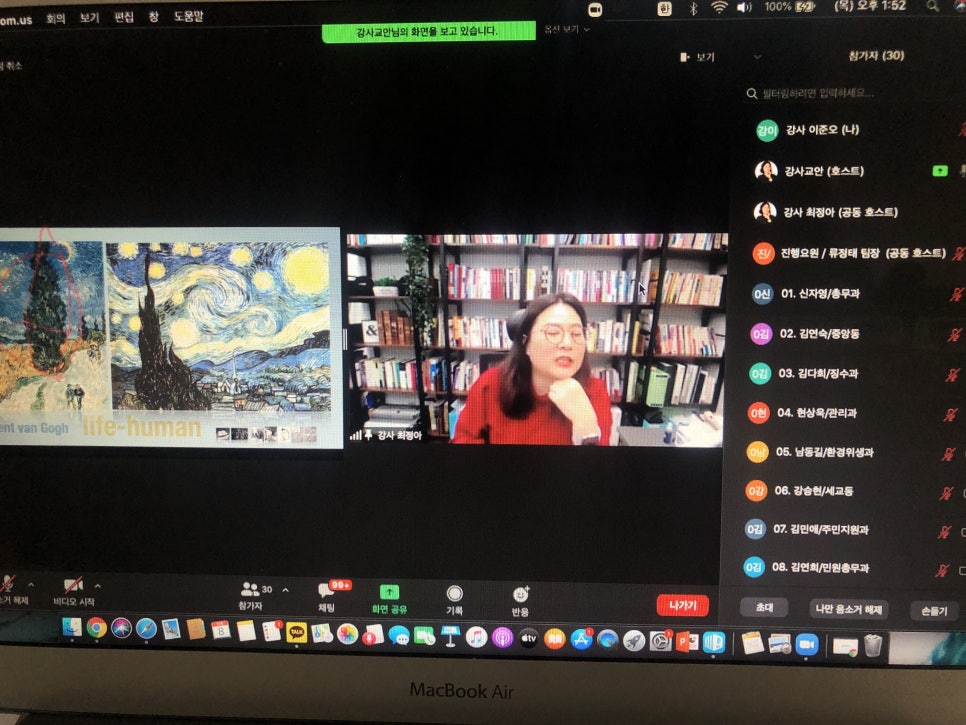Open Podcasts from the Dock

pyautogui.click(x=503, y=638)
